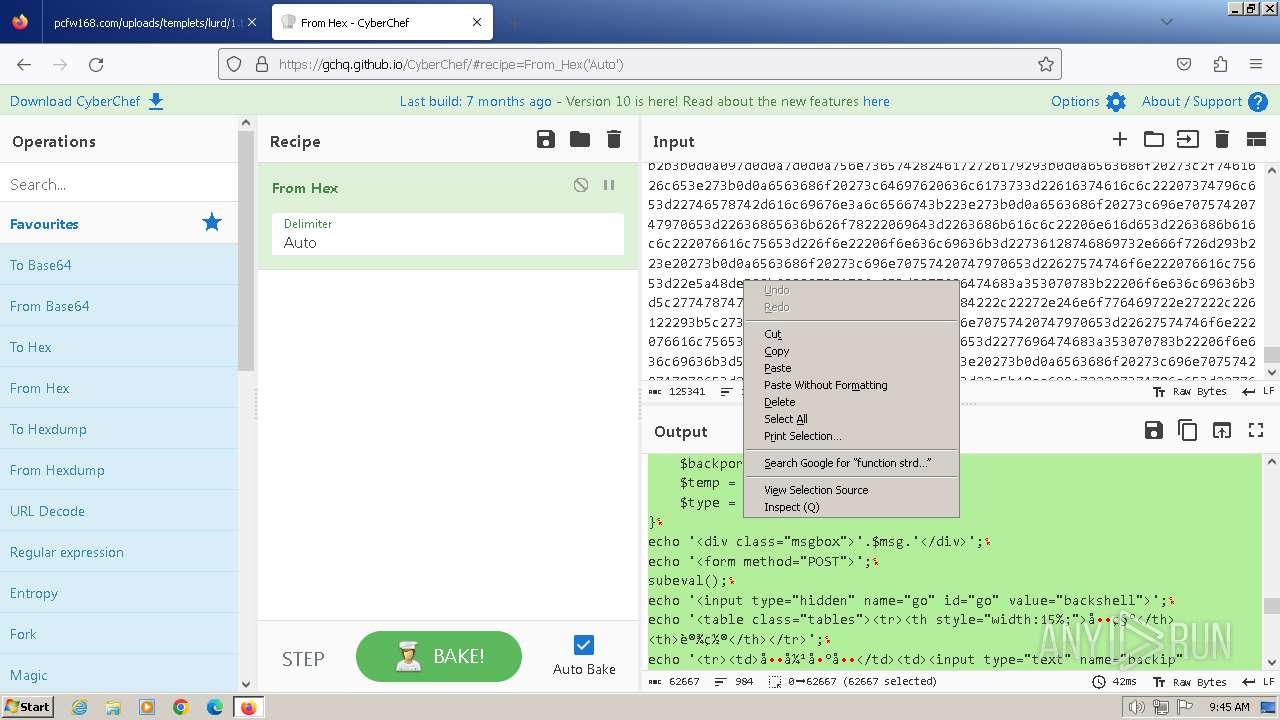
Task: Open input character encoding Raw Bytes selector
Action: pyautogui.click(x=1190, y=392)
